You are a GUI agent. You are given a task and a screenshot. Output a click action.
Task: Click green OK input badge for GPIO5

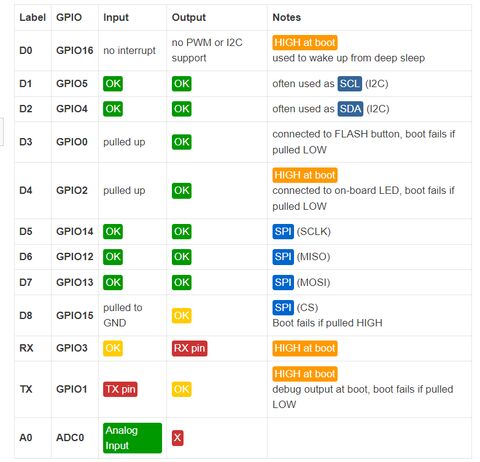click(x=113, y=84)
